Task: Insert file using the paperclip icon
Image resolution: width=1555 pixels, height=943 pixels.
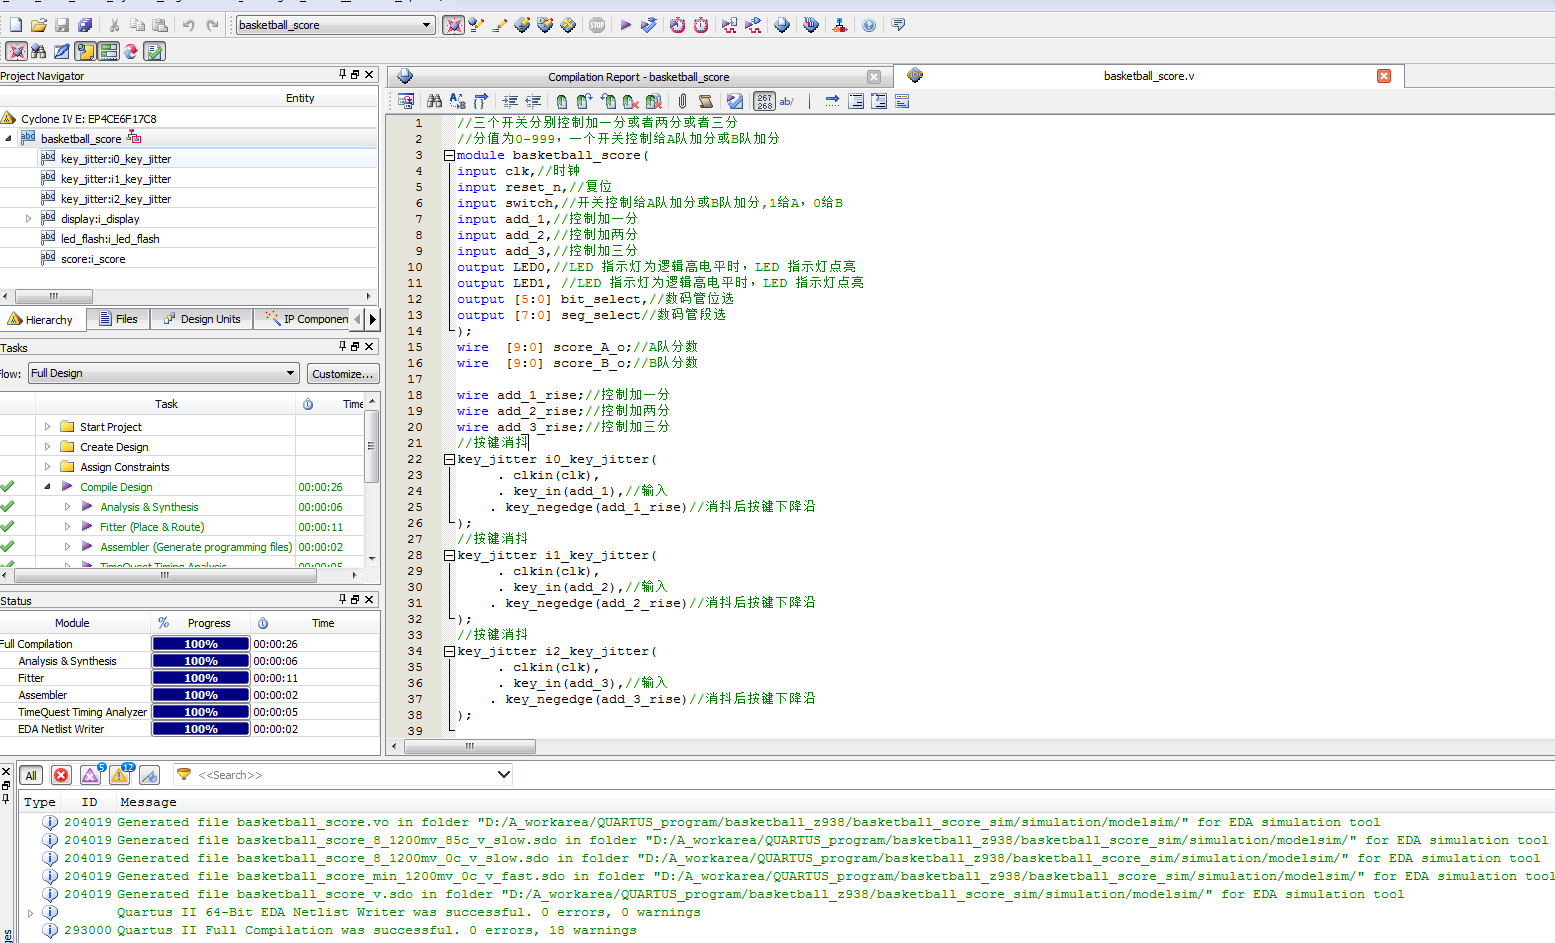Action: click(x=682, y=101)
